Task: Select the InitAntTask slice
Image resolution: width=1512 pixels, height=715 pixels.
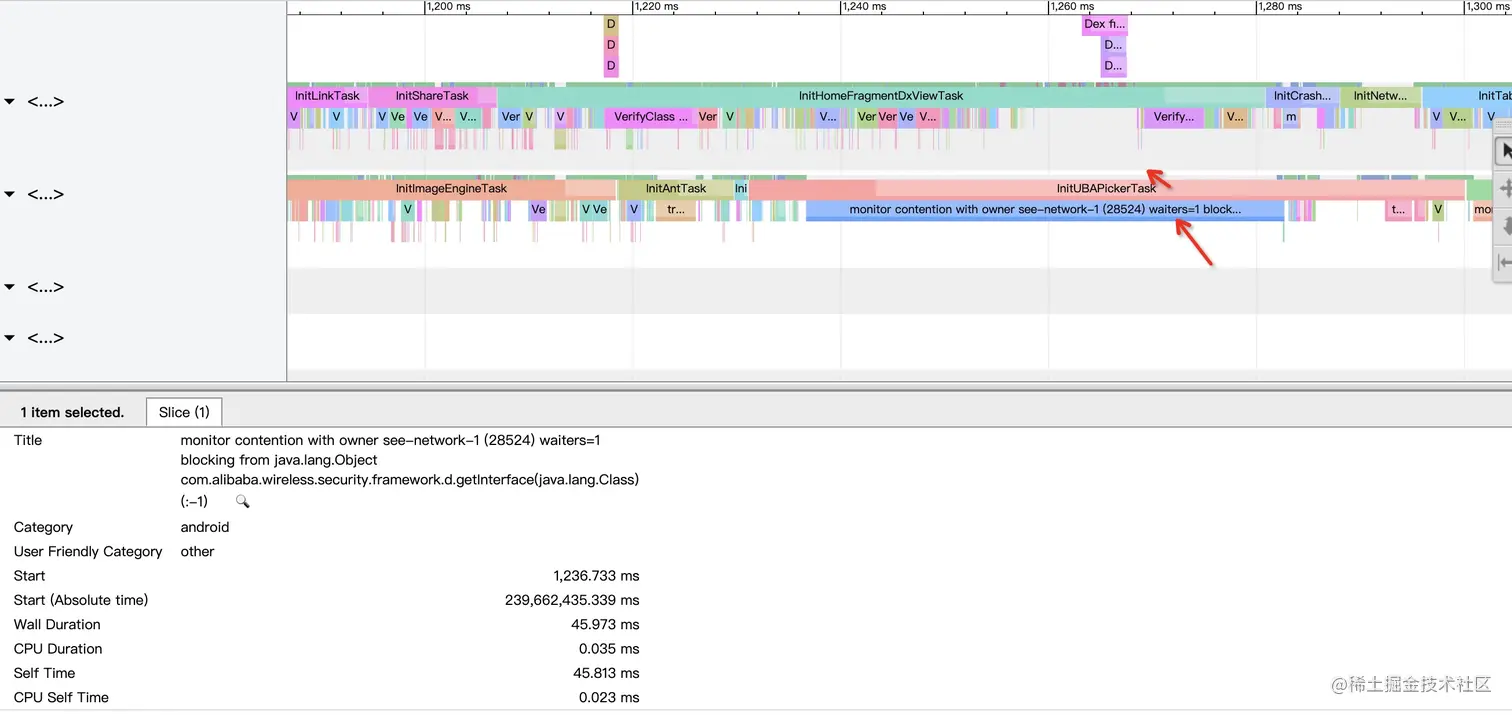Action: click(x=675, y=188)
